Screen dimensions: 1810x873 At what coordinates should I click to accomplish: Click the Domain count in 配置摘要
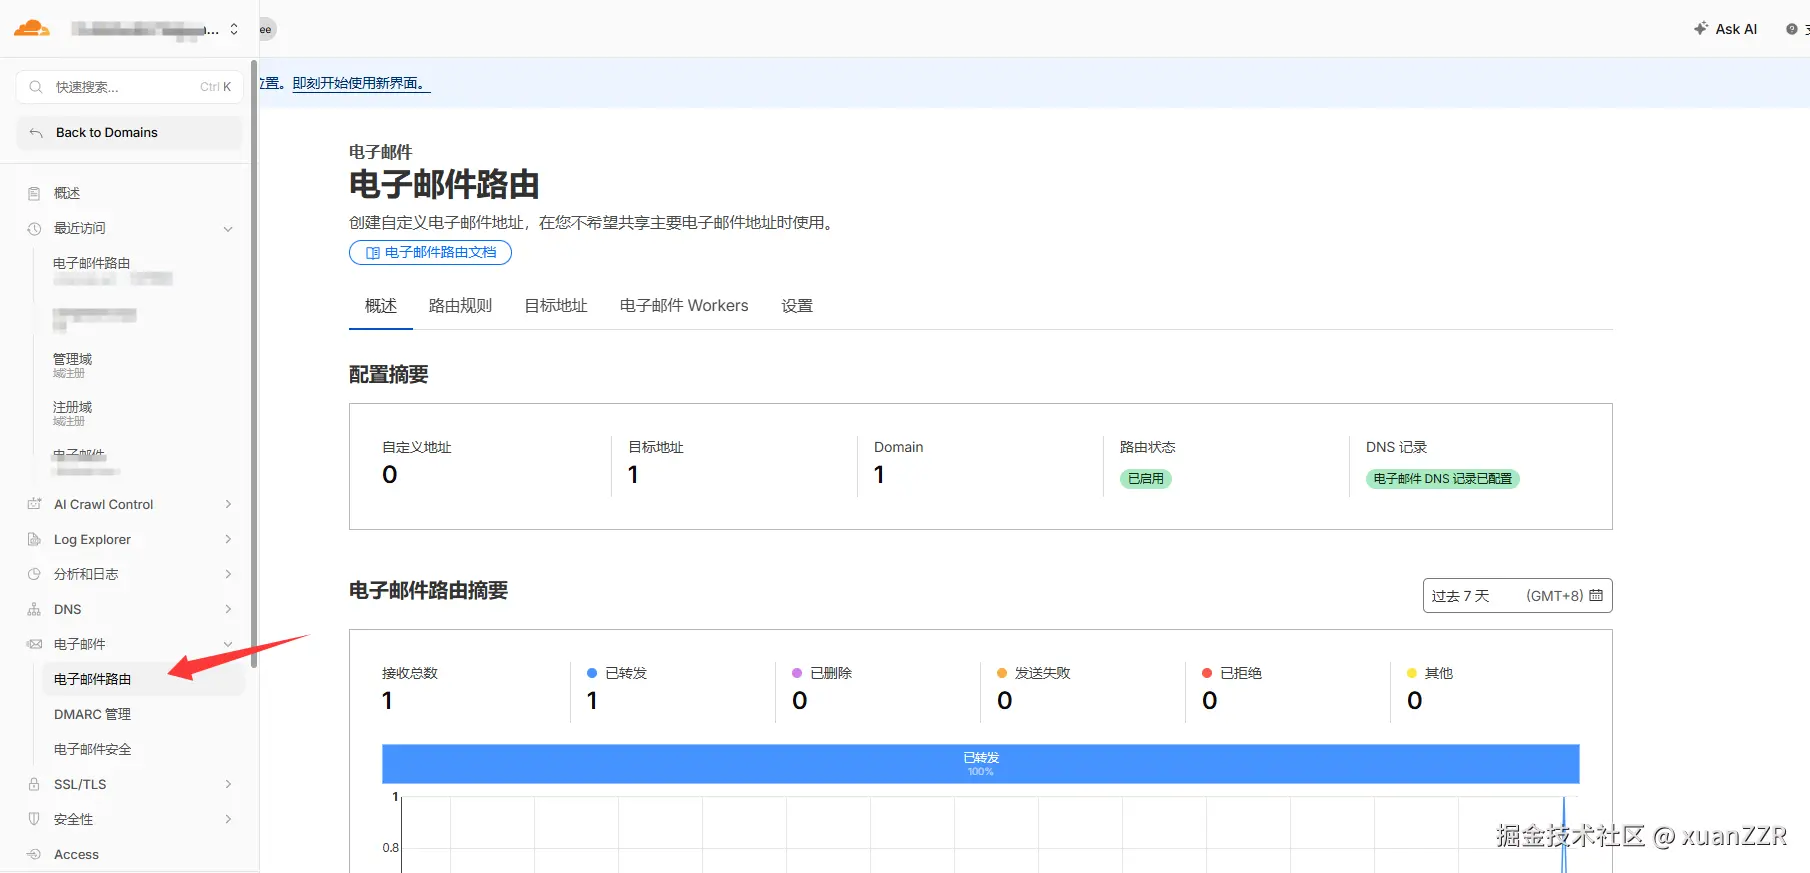coord(879,475)
